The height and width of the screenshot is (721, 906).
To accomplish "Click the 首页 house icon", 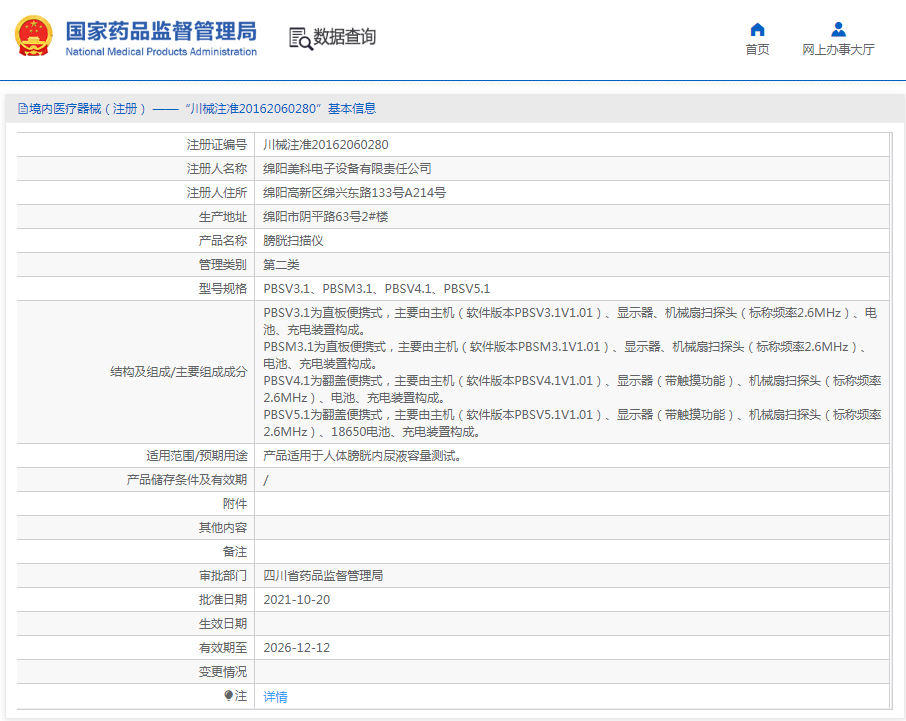I will coord(757,29).
